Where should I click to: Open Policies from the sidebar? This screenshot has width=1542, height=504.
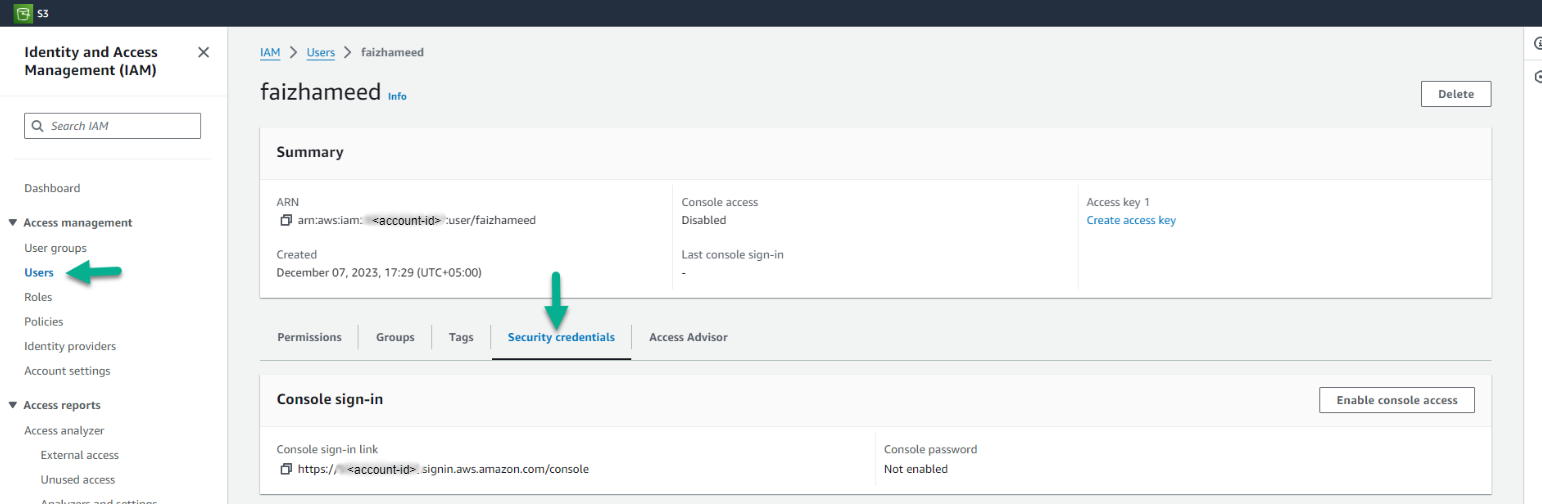[x=44, y=322]
